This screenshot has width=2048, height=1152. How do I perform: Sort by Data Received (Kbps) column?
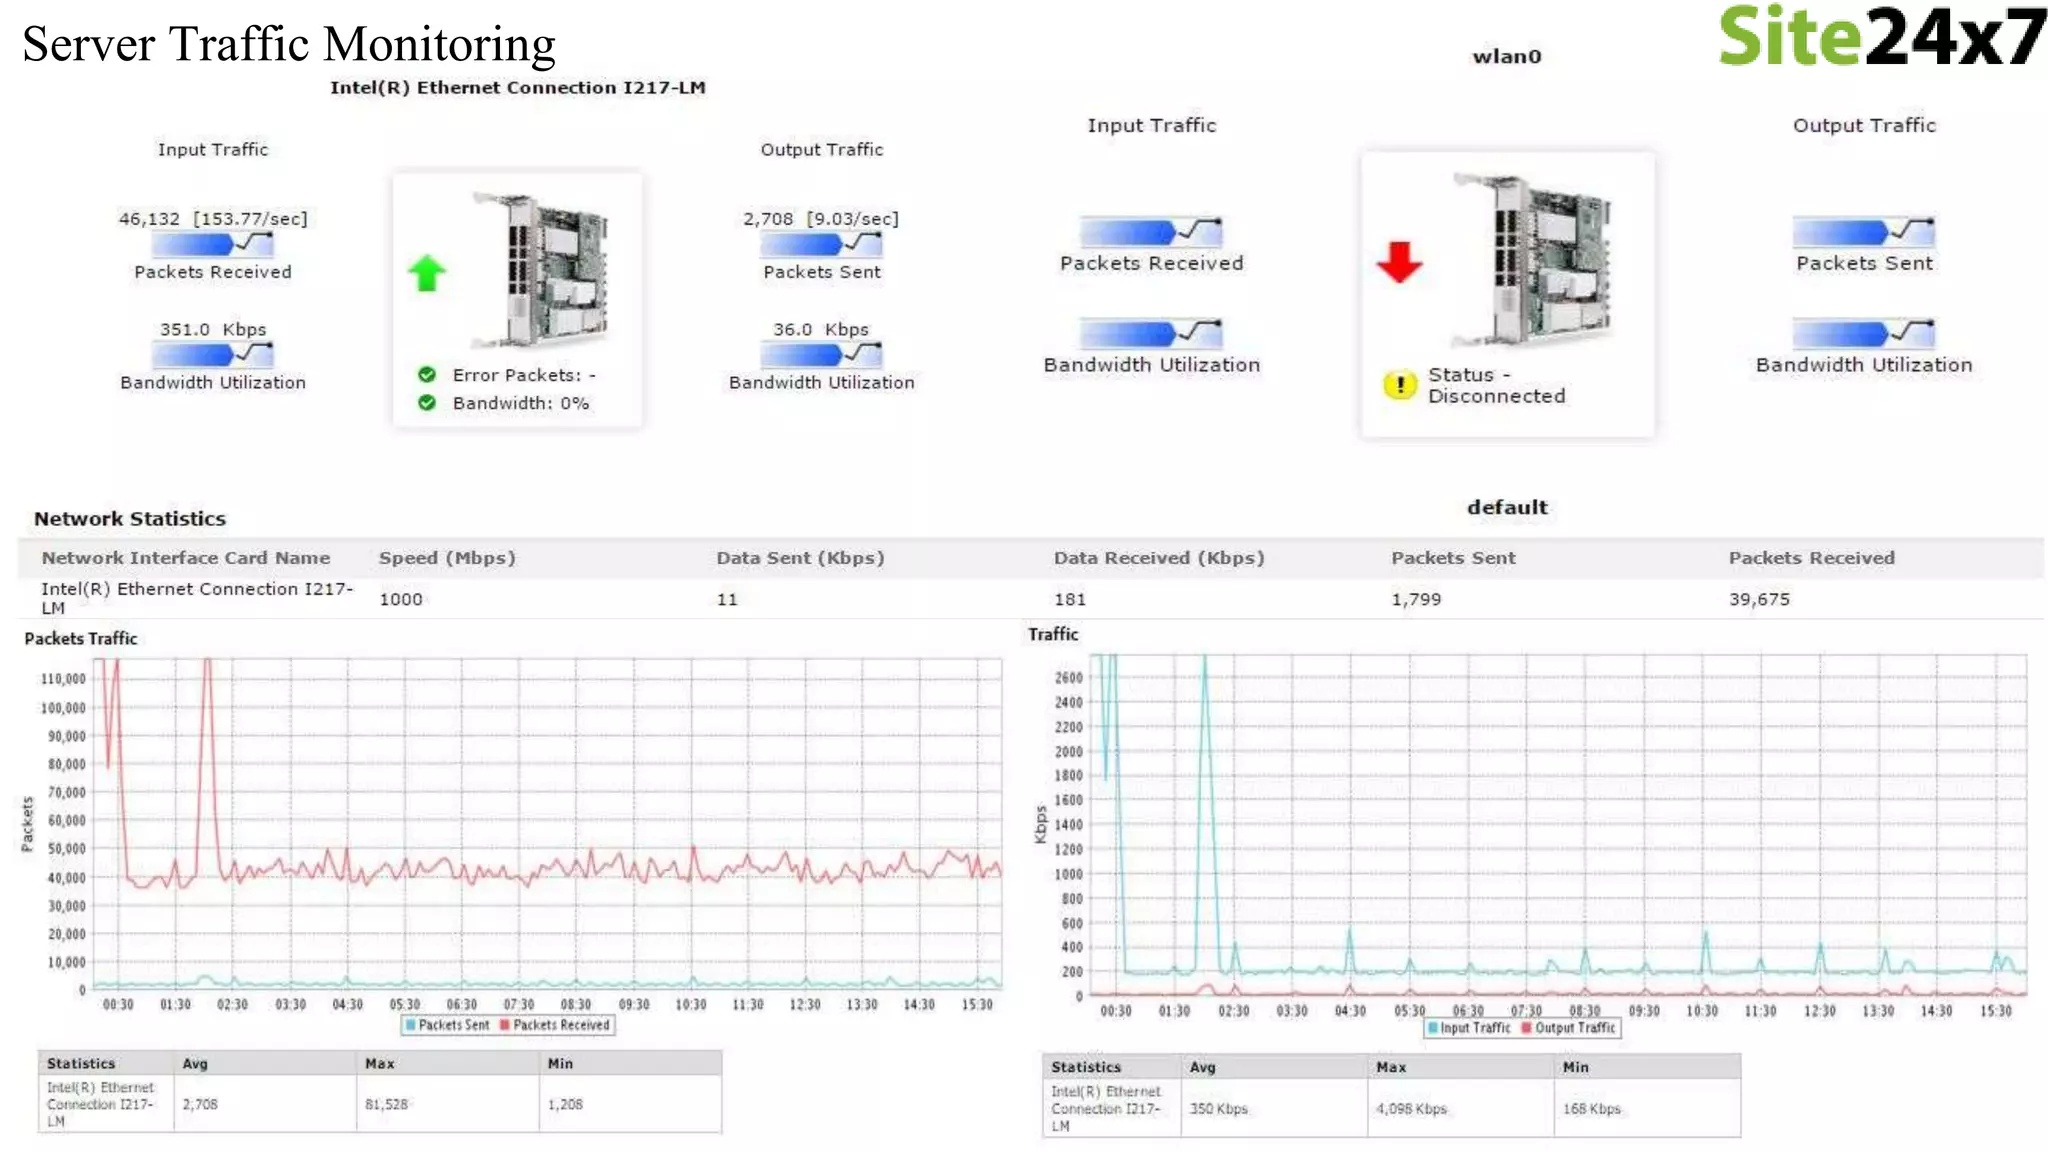pos(1159,558)
